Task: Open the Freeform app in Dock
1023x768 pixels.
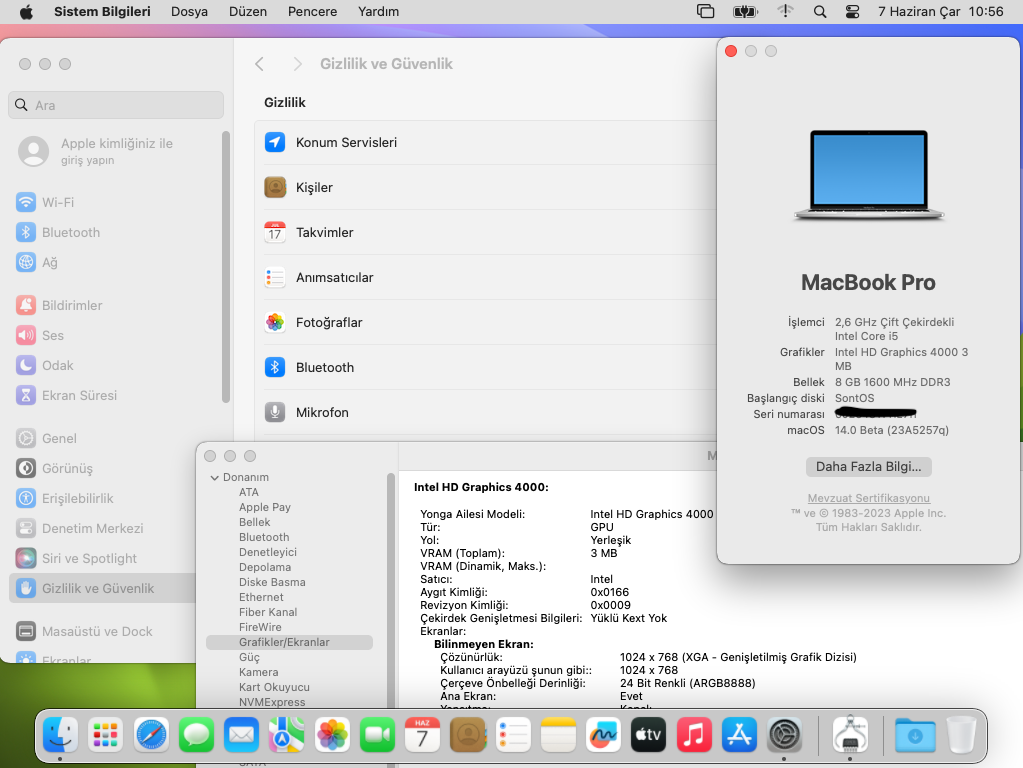Action: 603,736
